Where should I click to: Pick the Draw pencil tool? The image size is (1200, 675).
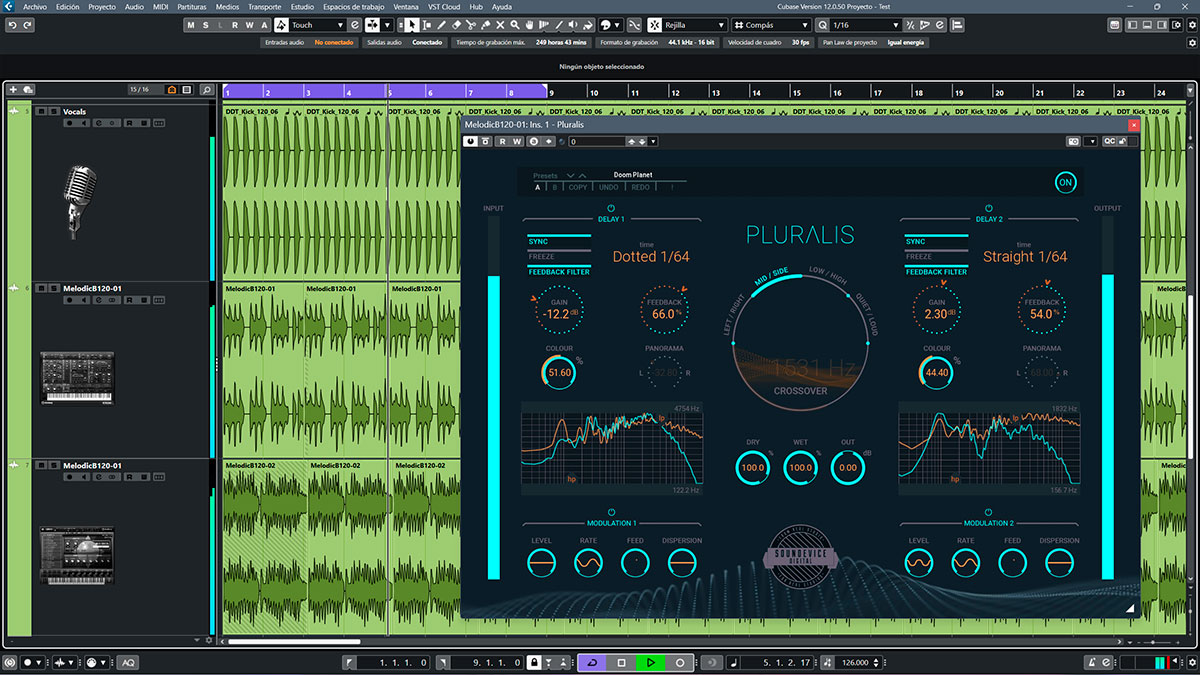(441, 25)
